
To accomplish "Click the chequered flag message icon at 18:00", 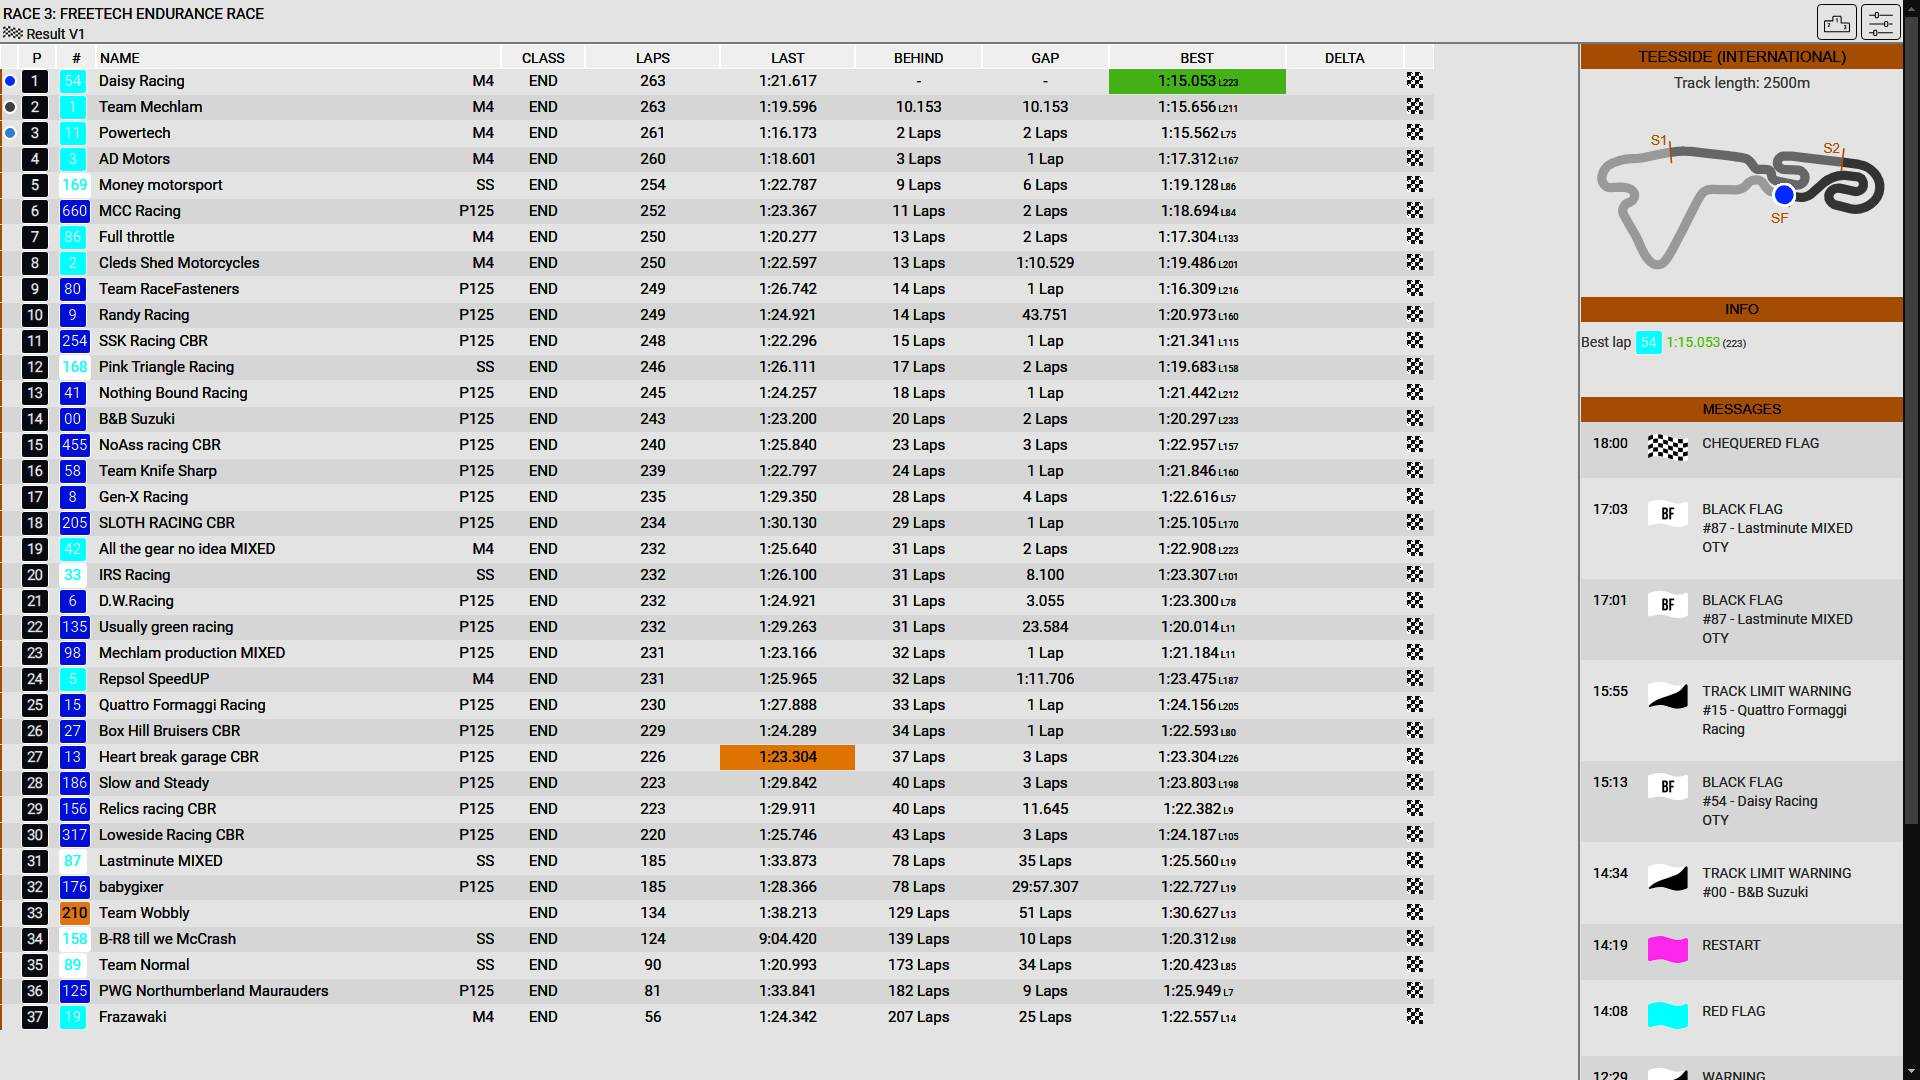I will coord(1667,447).
